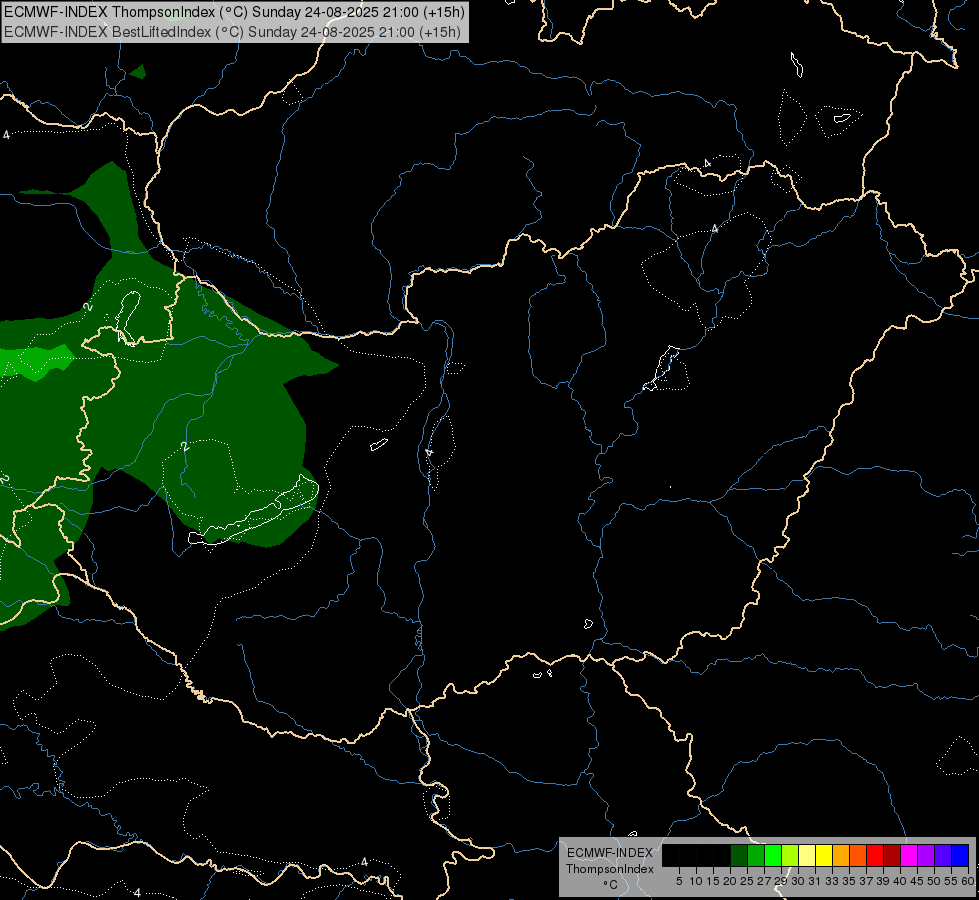This screenshot has height=900, width=979.
Task: Click the legend tick value '5'
Action: coord(679,881)
